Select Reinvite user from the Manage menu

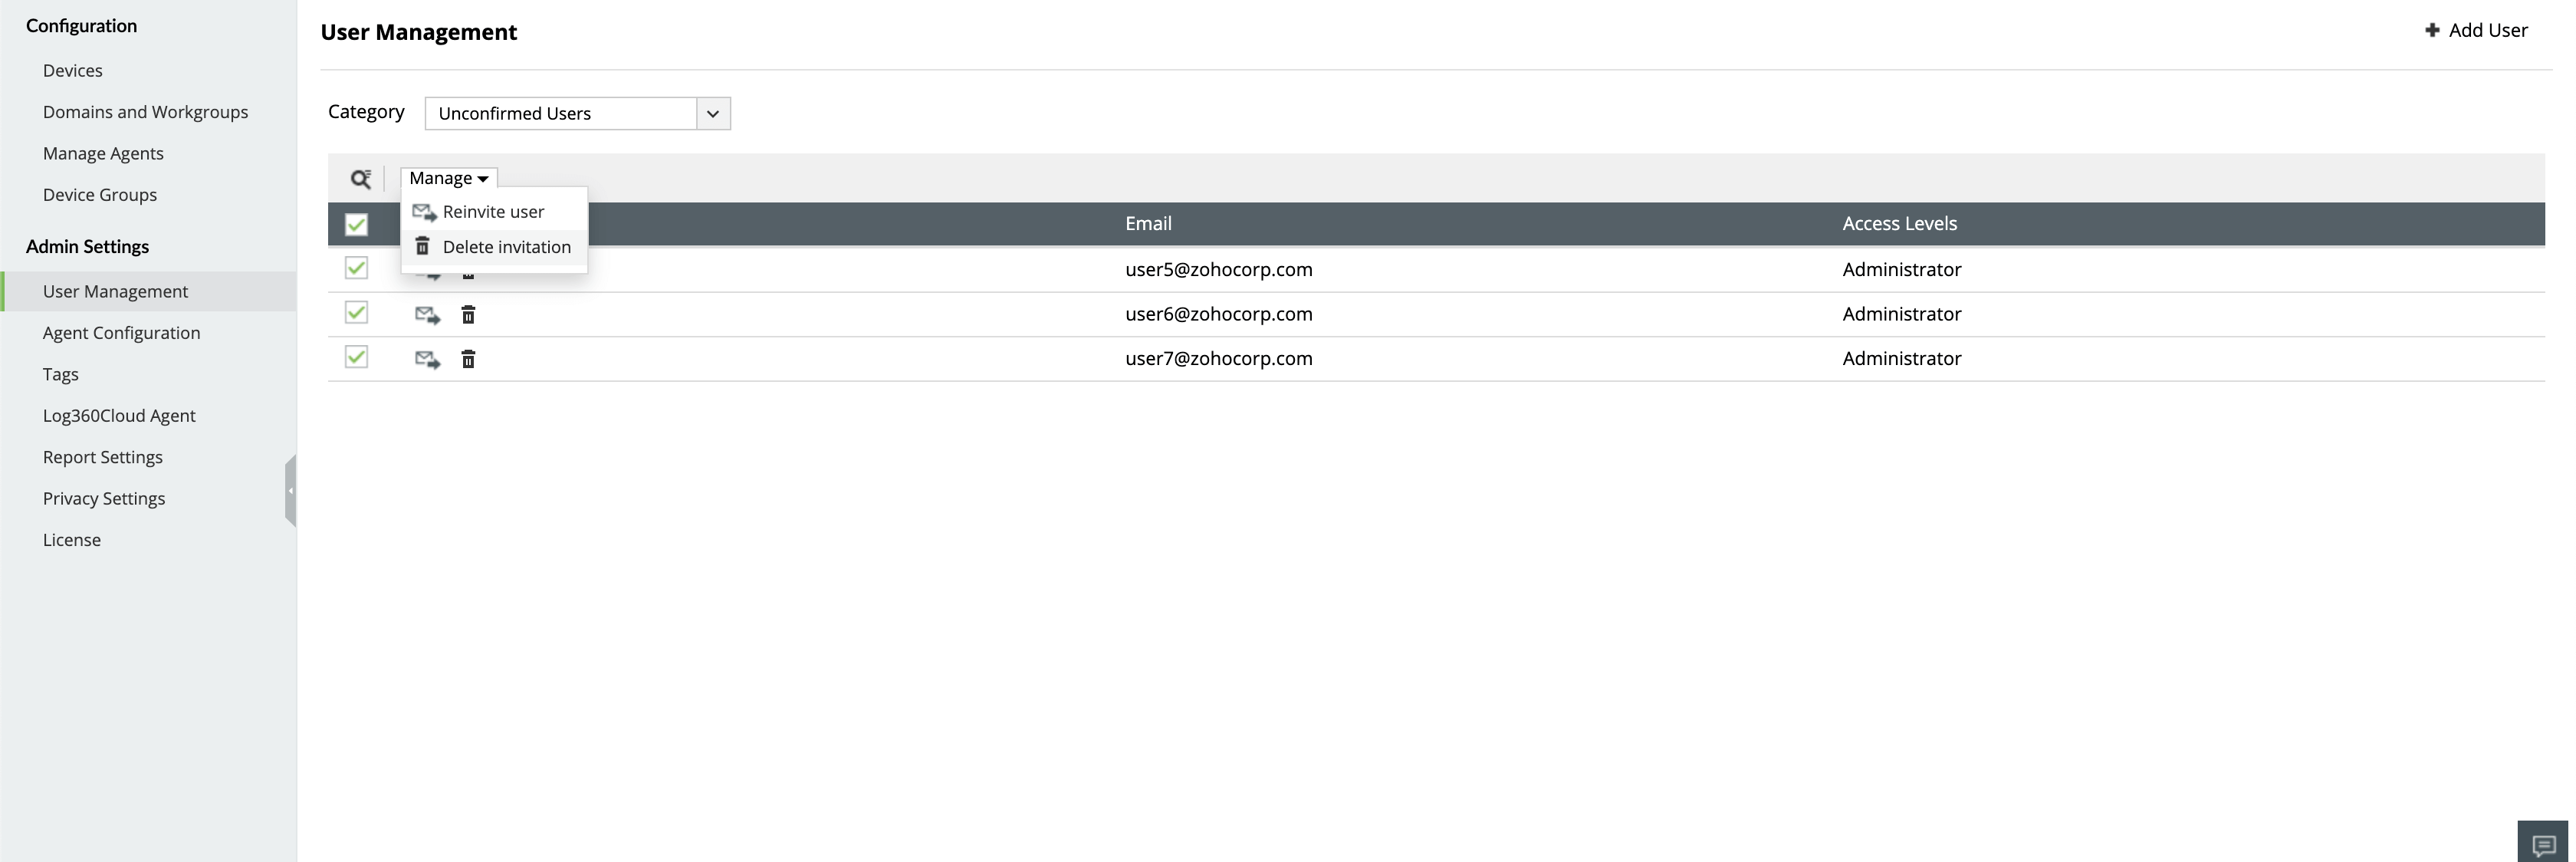pos(494,211)
